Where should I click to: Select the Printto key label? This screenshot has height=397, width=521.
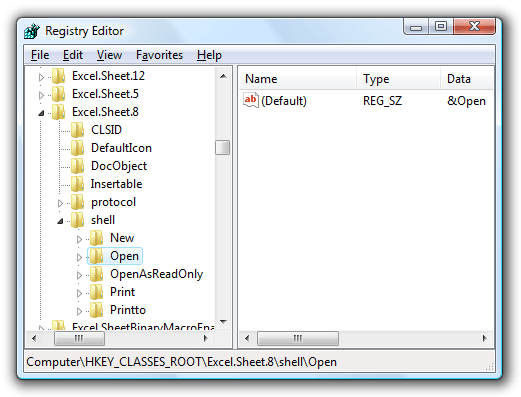(x=128, y=310)
